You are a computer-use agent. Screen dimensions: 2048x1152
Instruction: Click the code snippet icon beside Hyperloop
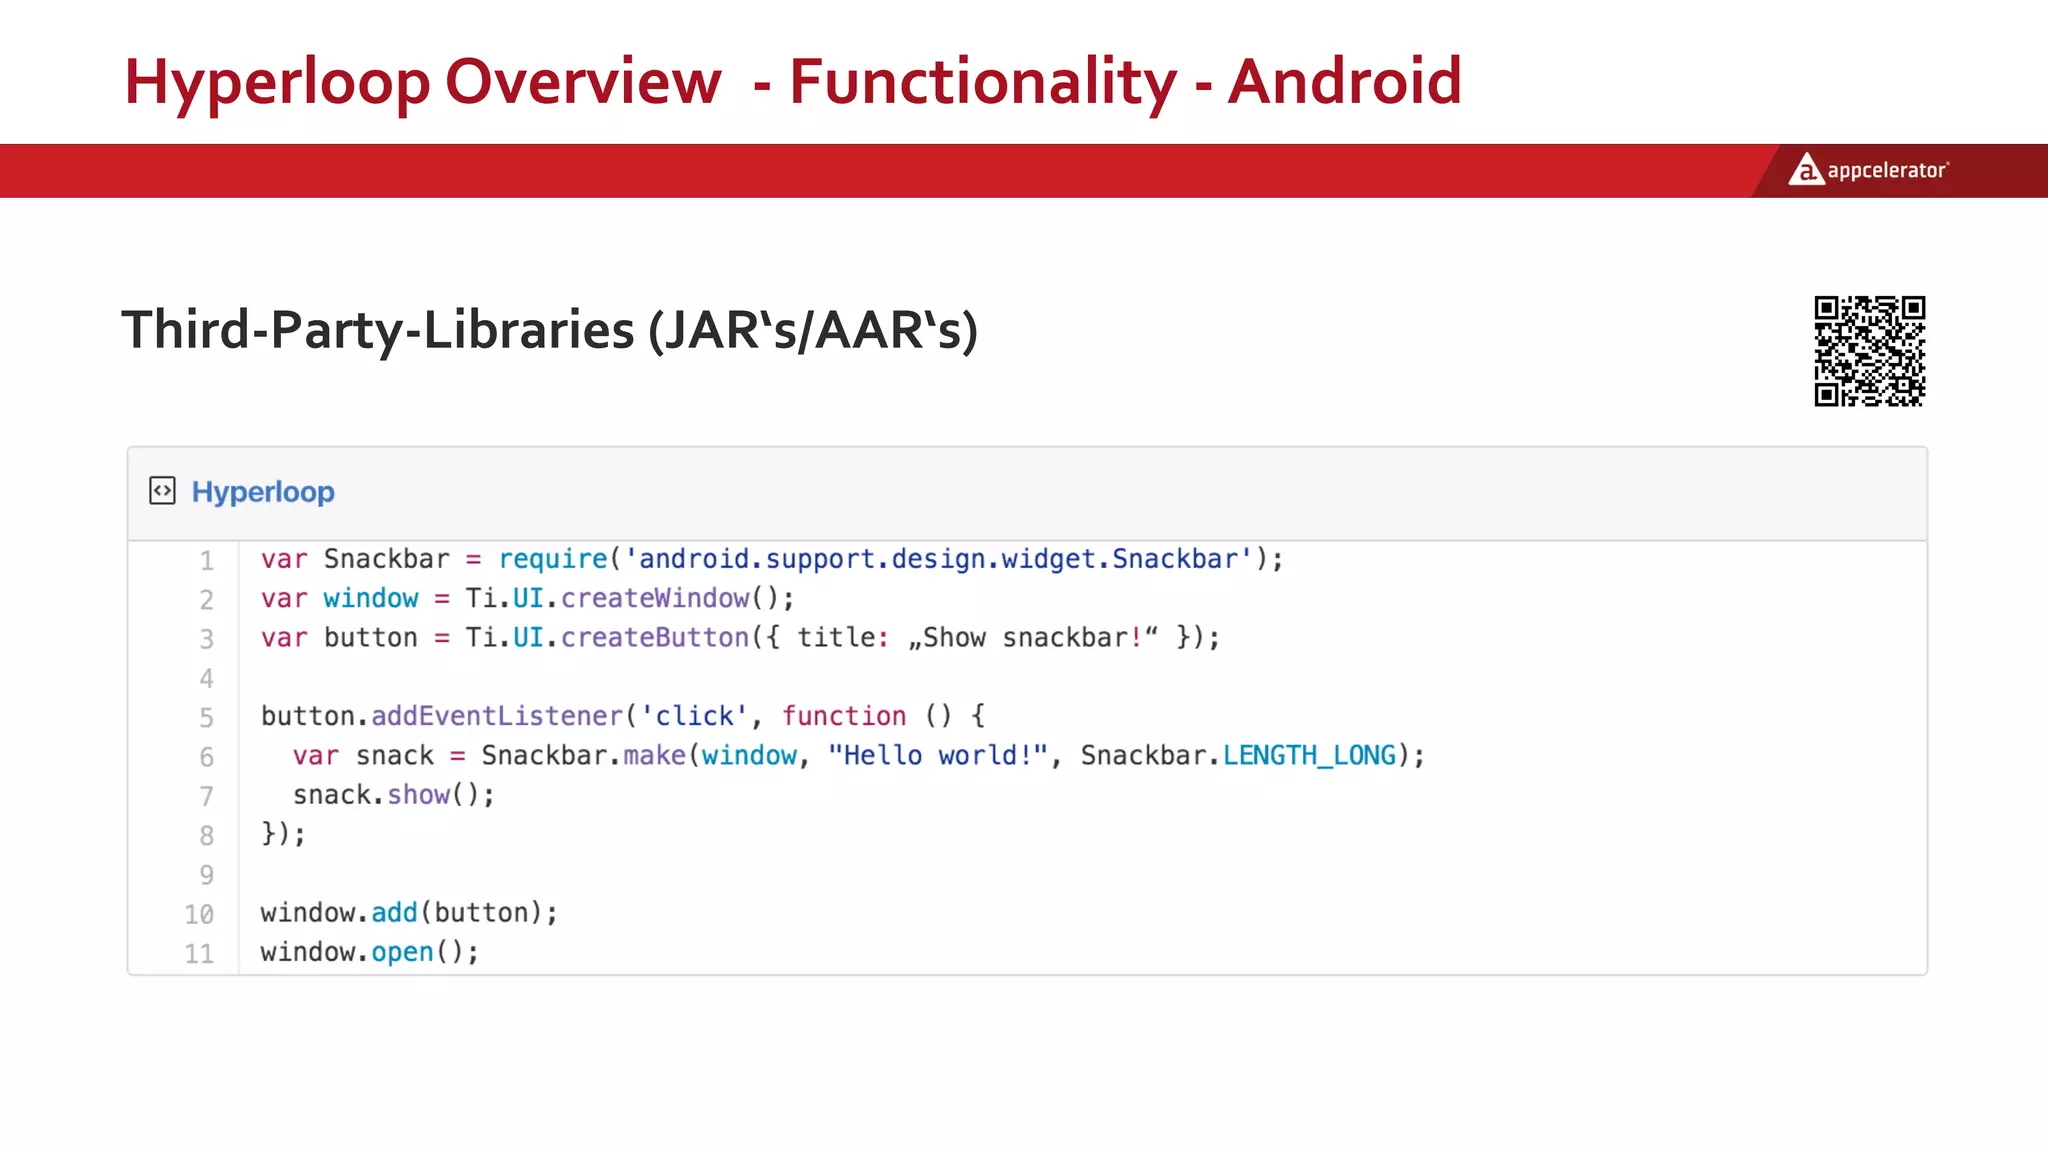point(162,491)
